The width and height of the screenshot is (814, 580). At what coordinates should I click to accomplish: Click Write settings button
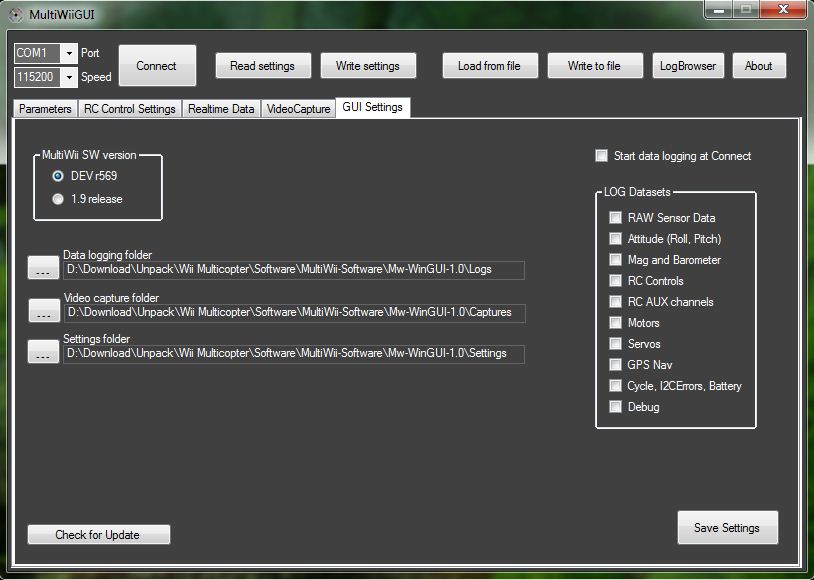[x=368, y=66]
